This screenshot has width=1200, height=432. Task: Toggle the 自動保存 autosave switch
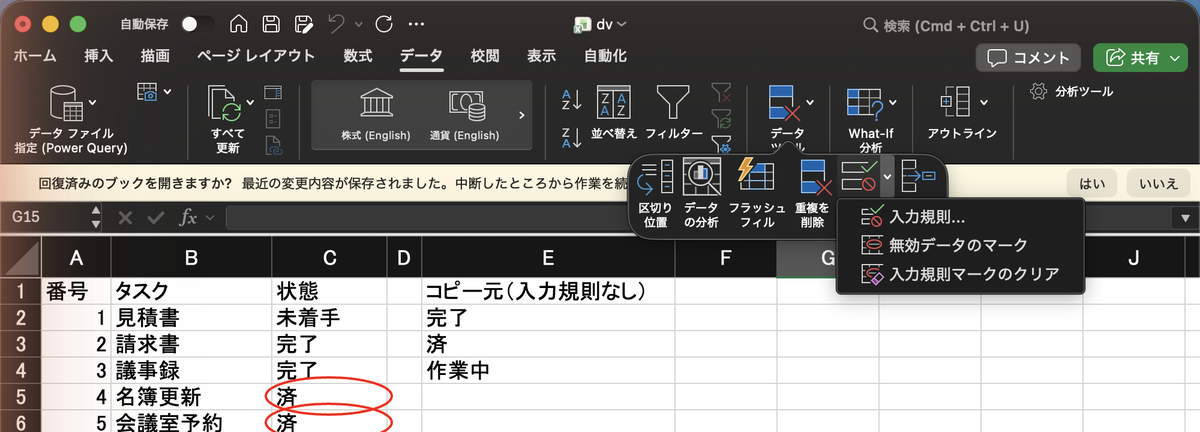[x=197, y=24]
